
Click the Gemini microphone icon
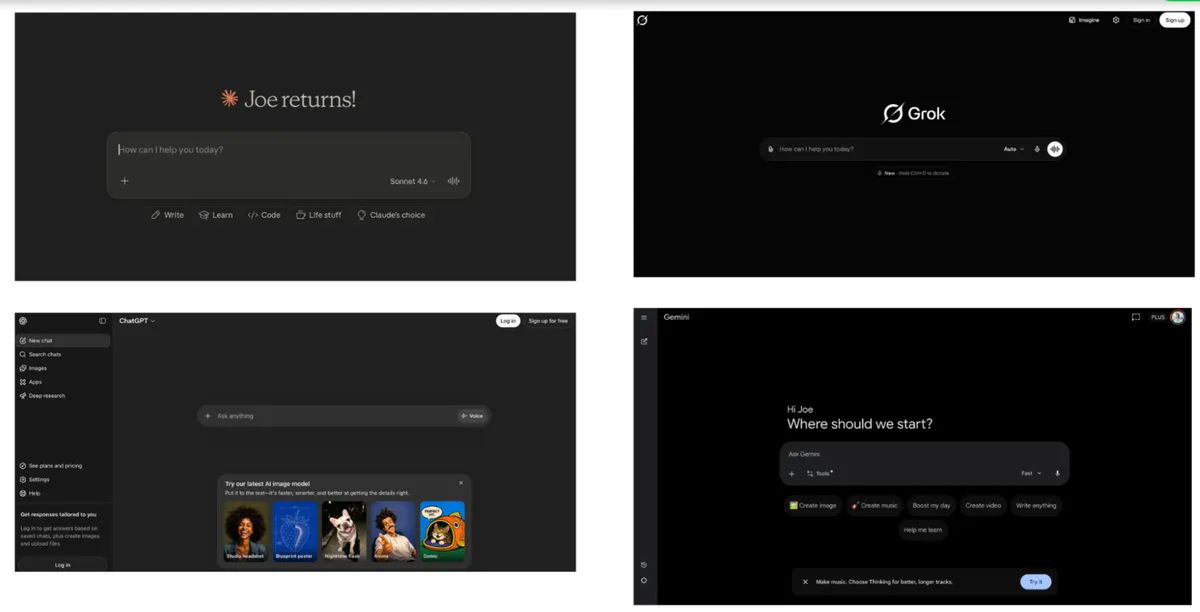click(x=1057, y=473)
